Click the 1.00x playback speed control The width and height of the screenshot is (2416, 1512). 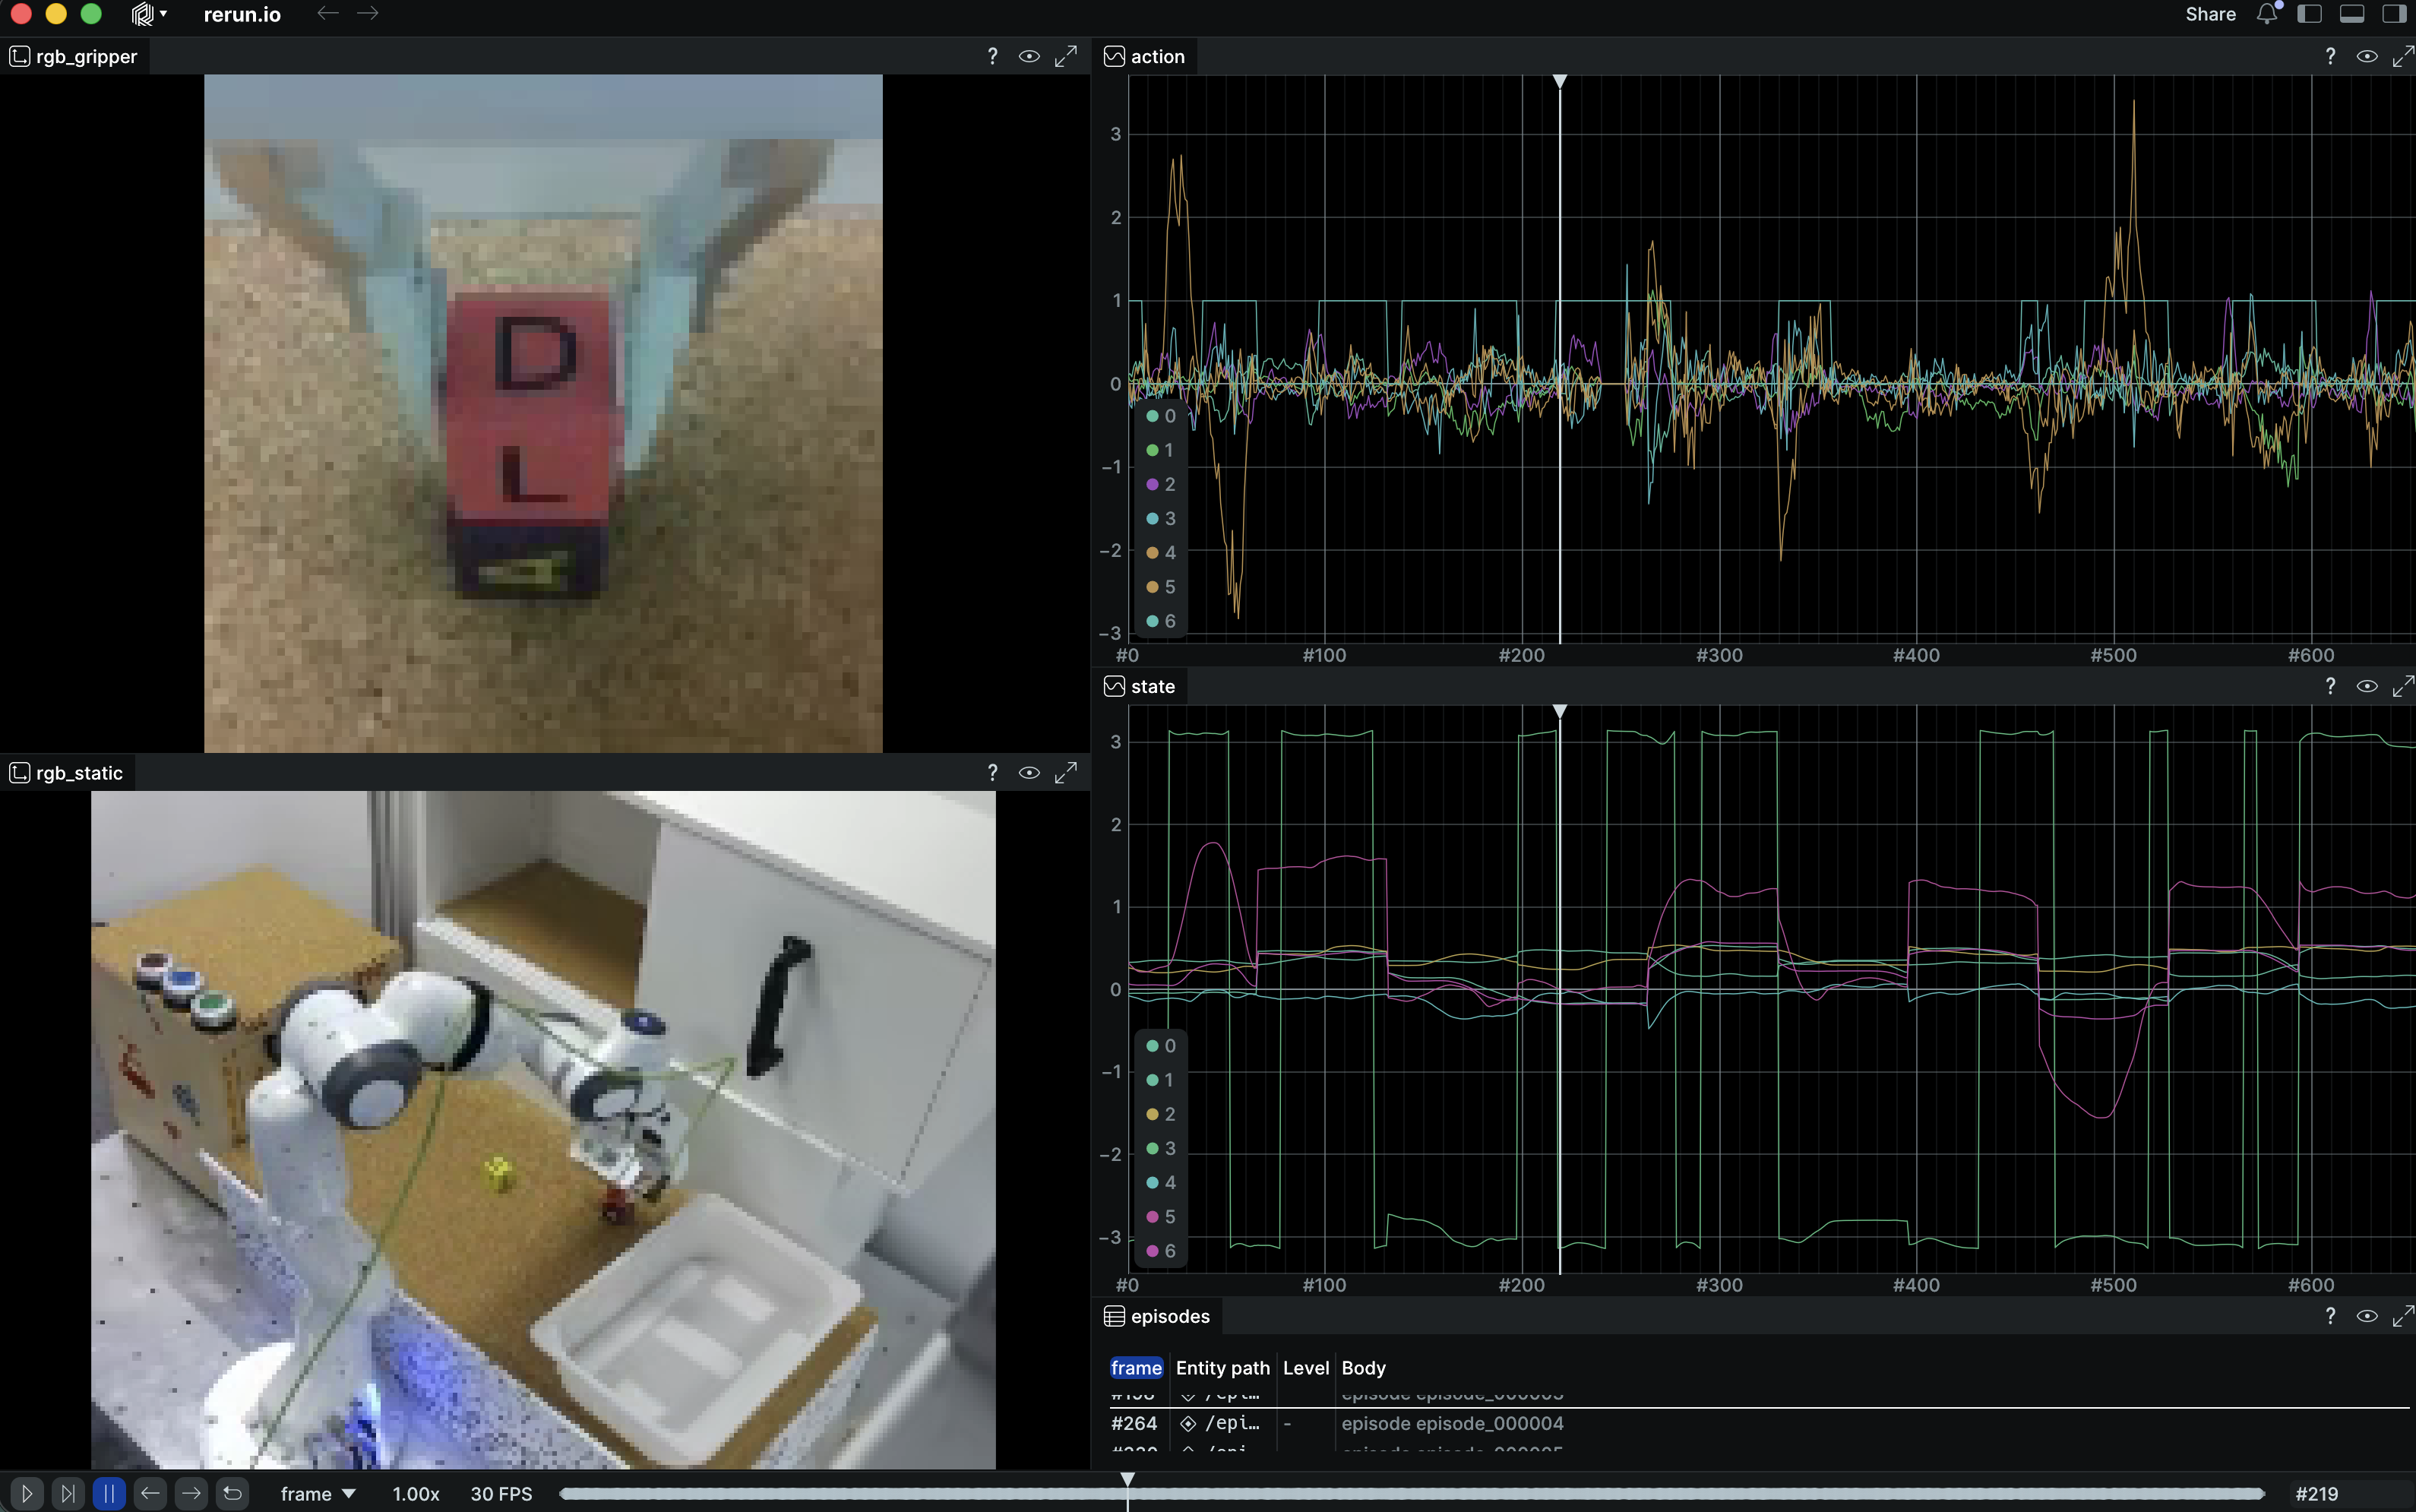pyautogui.click(x=414, y=1493)
